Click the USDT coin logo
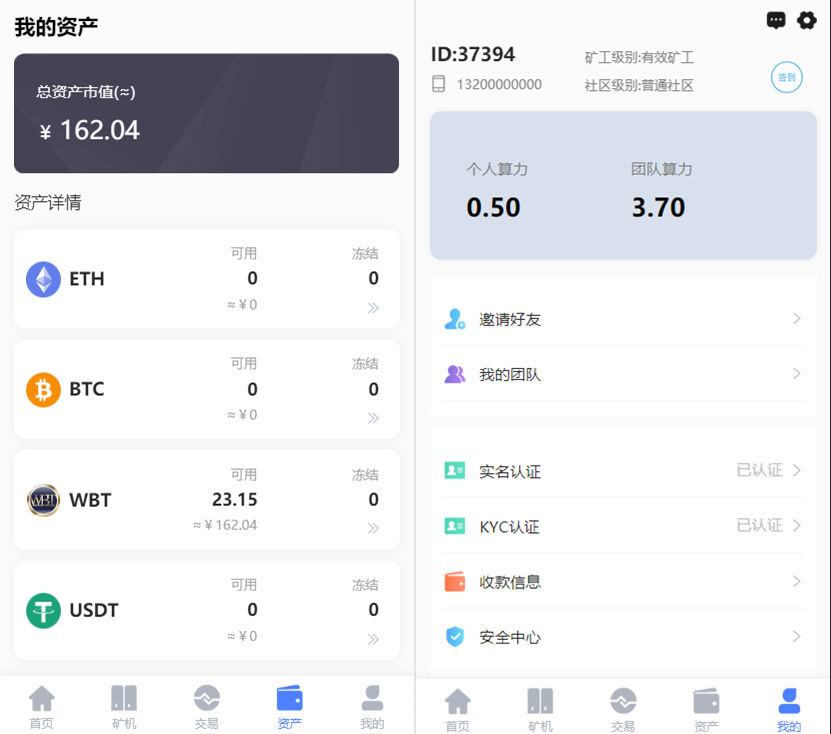Viewport: 831px width, 734px height. click(x=43, y=611)
